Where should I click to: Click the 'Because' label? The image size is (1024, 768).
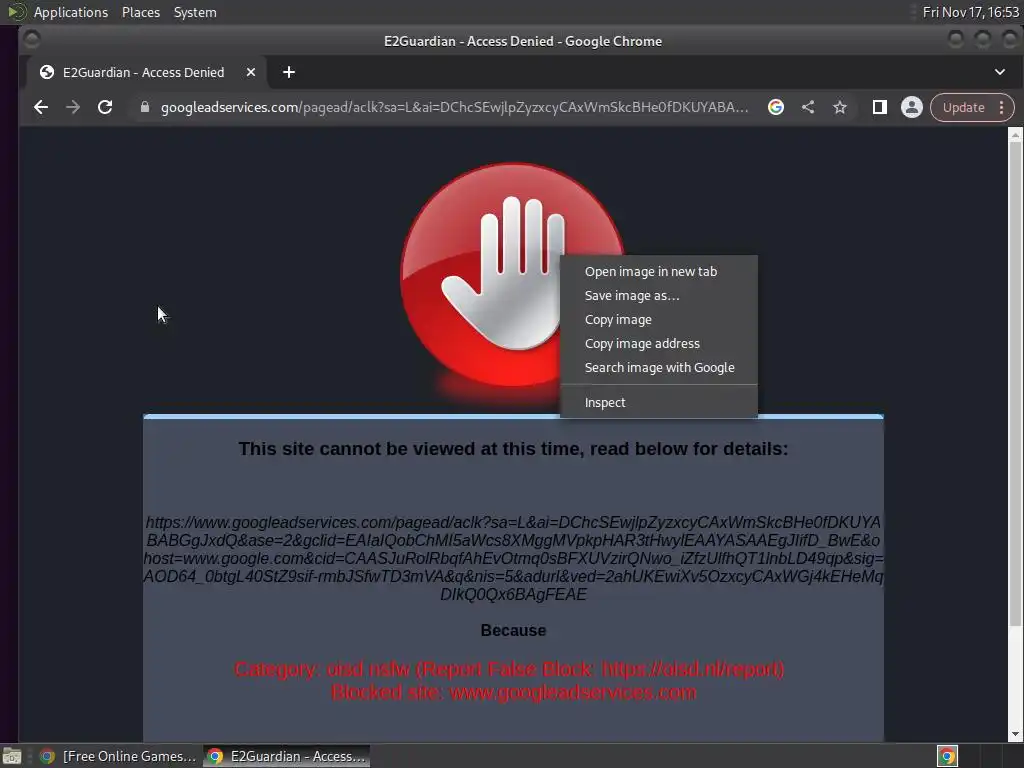[x=513, y=630]
